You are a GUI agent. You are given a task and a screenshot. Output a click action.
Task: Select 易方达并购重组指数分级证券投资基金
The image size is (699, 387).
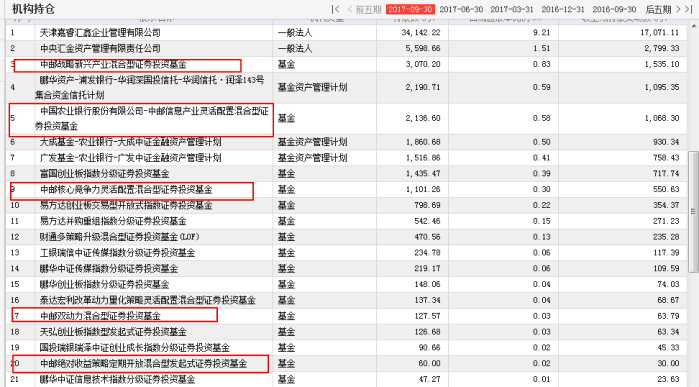[x=113, y=221]
